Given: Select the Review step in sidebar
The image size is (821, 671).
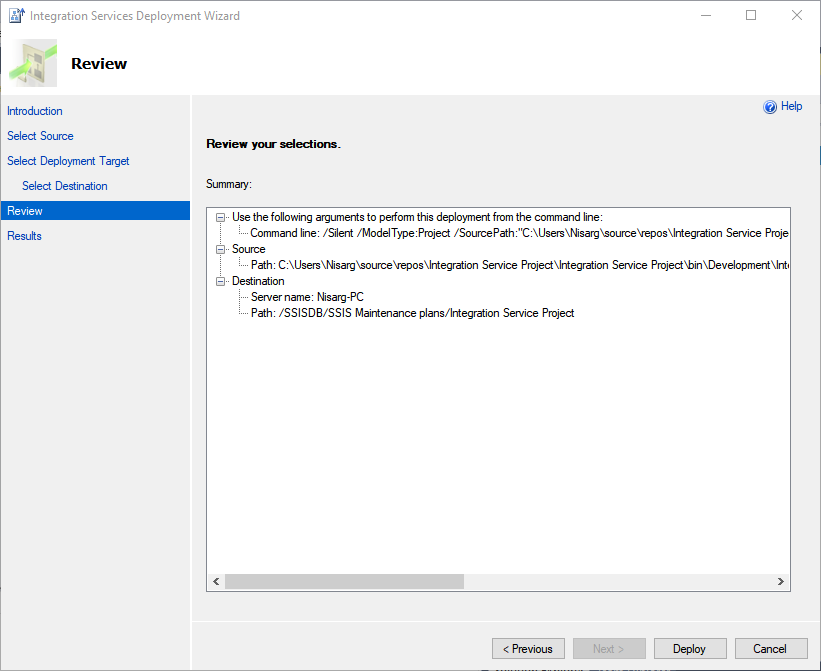Looking at the screenshot, I should (x=25, y=211).
